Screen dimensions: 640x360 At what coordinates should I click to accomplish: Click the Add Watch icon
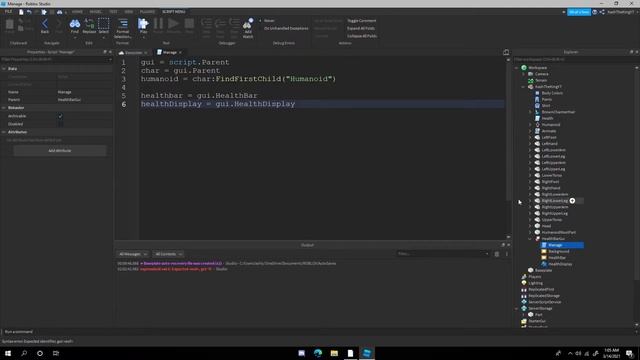[x=248, y=24]
